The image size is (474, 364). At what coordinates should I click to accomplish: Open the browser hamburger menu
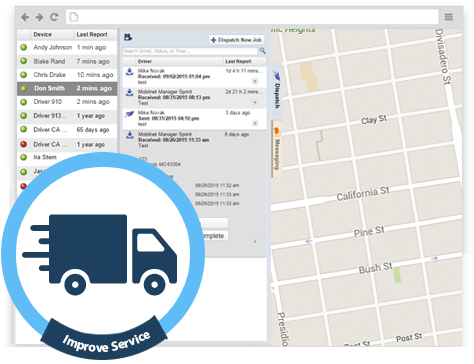click(x=449, y=17)
